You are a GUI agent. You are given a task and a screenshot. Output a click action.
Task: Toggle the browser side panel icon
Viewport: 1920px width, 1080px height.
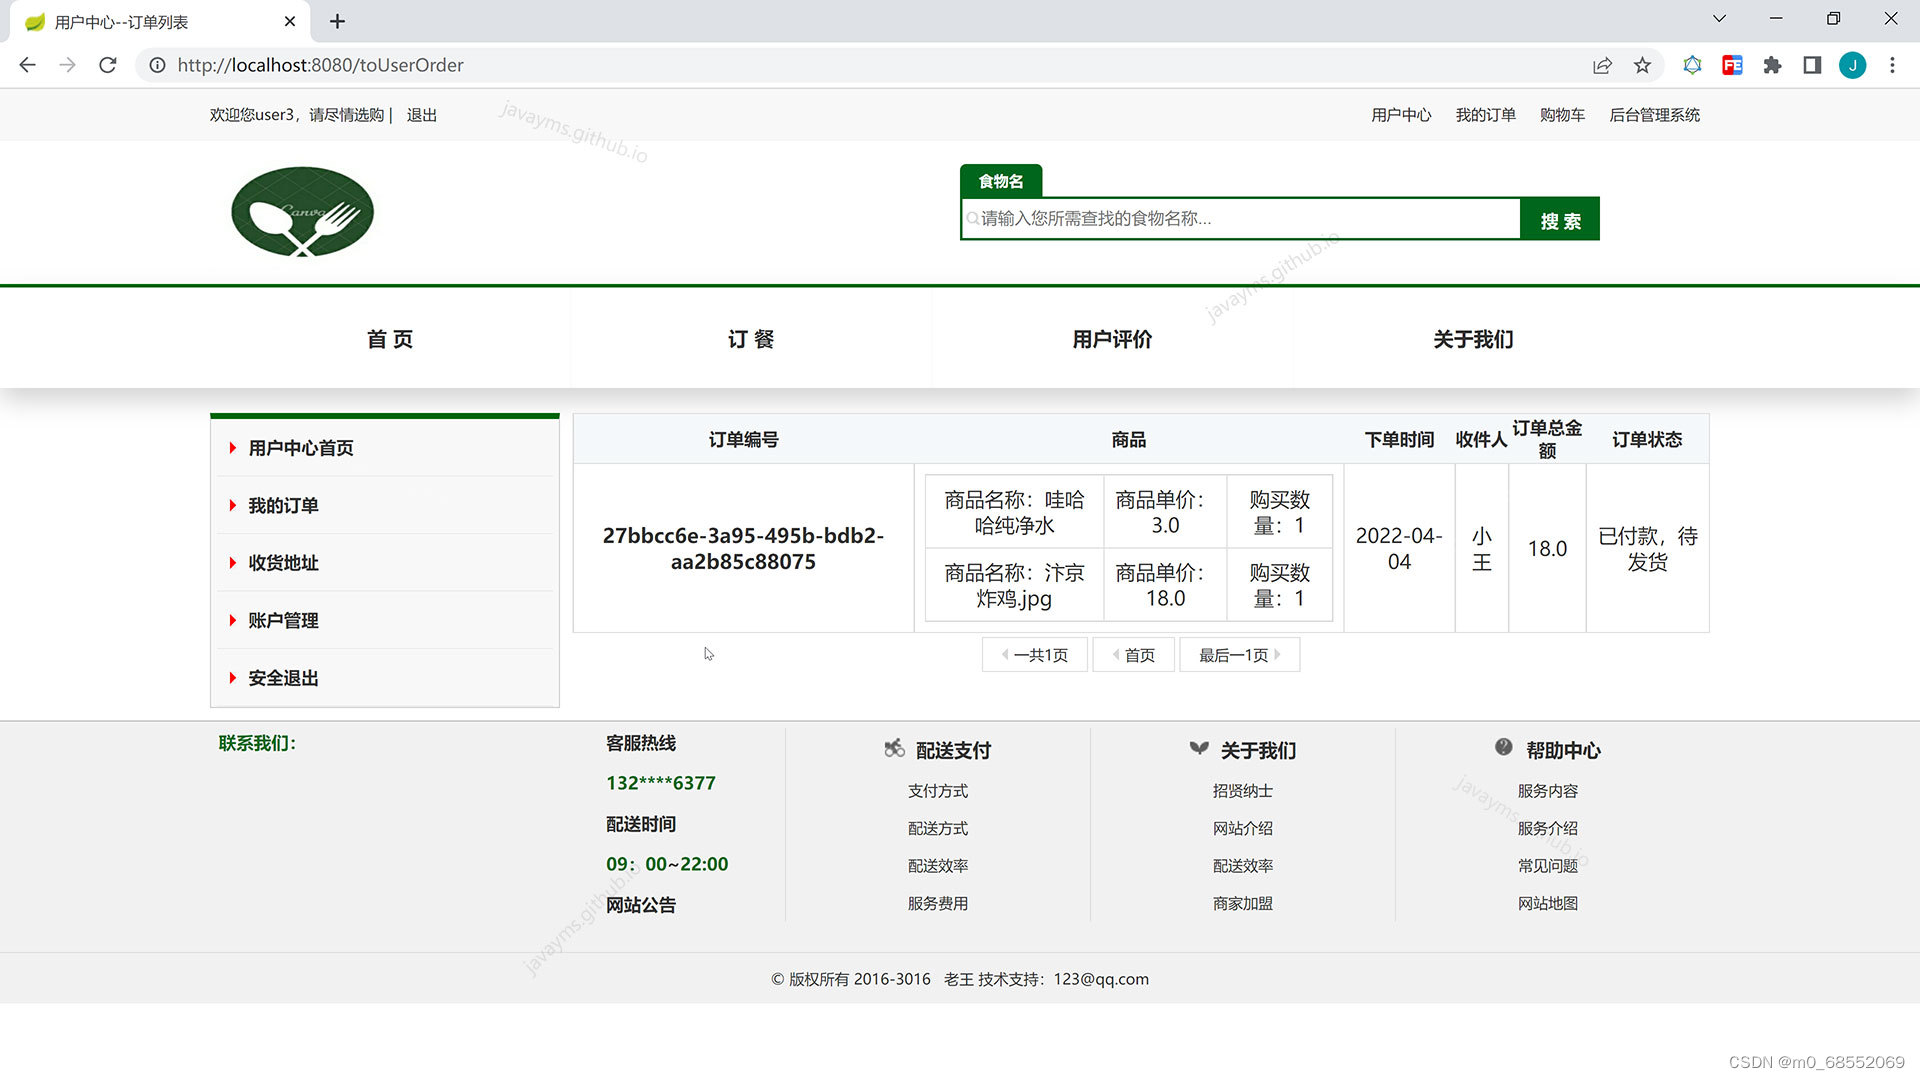coord(1812,65)
